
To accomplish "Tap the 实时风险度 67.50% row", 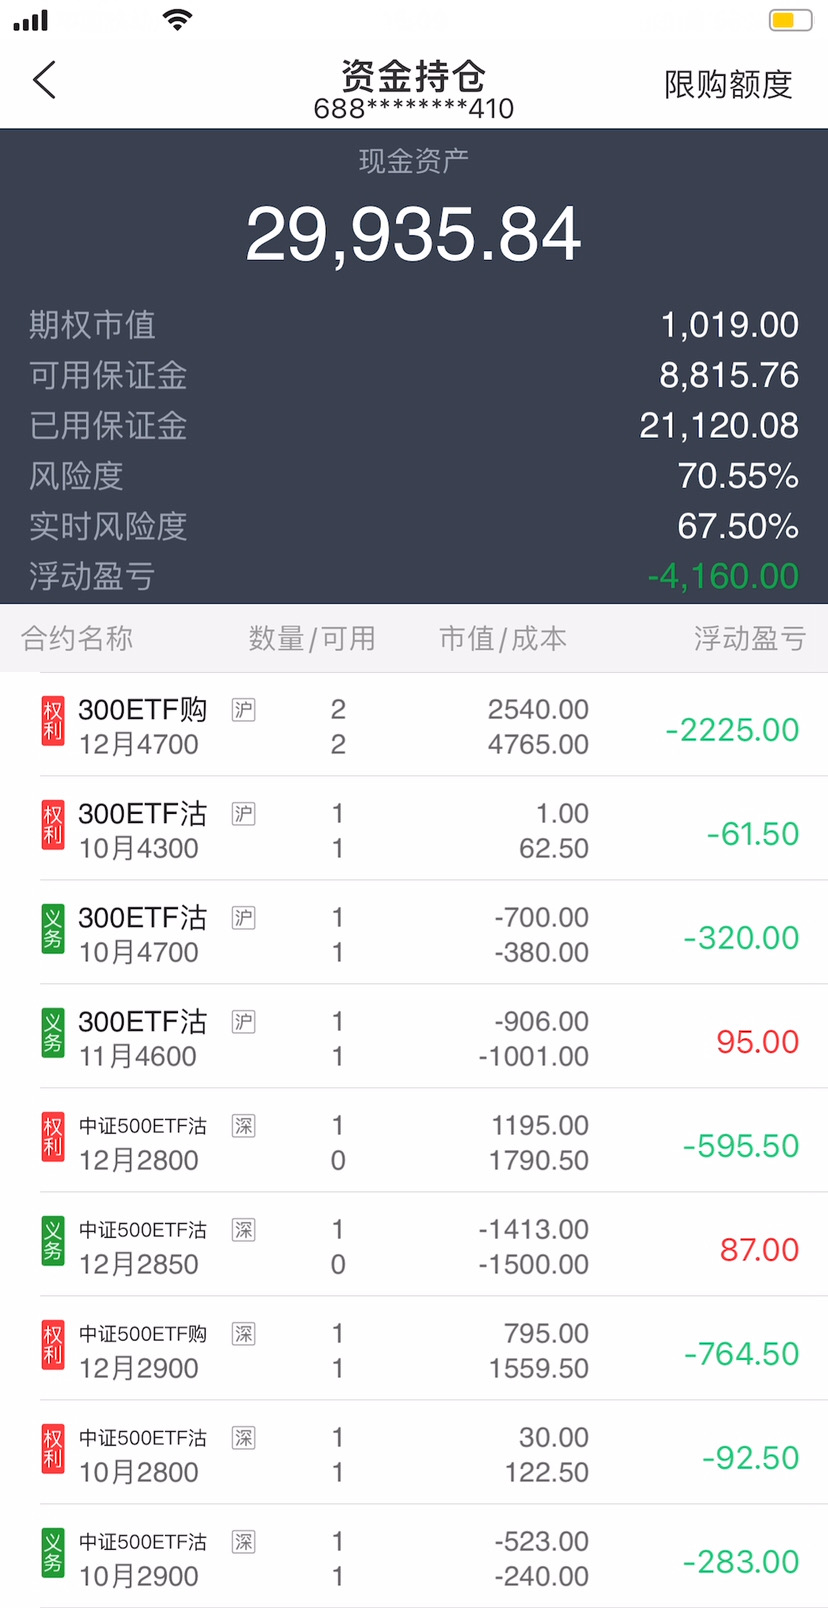I will click(413, 526).
